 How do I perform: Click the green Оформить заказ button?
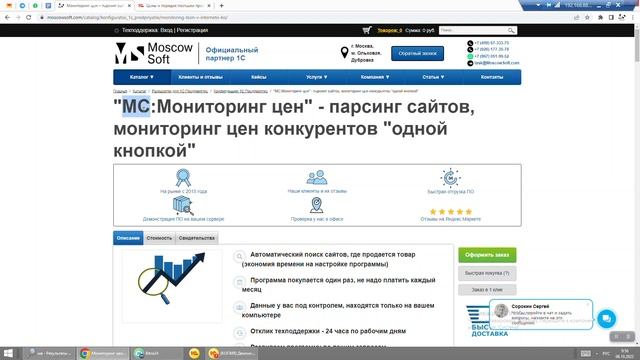tap(487, 255)
